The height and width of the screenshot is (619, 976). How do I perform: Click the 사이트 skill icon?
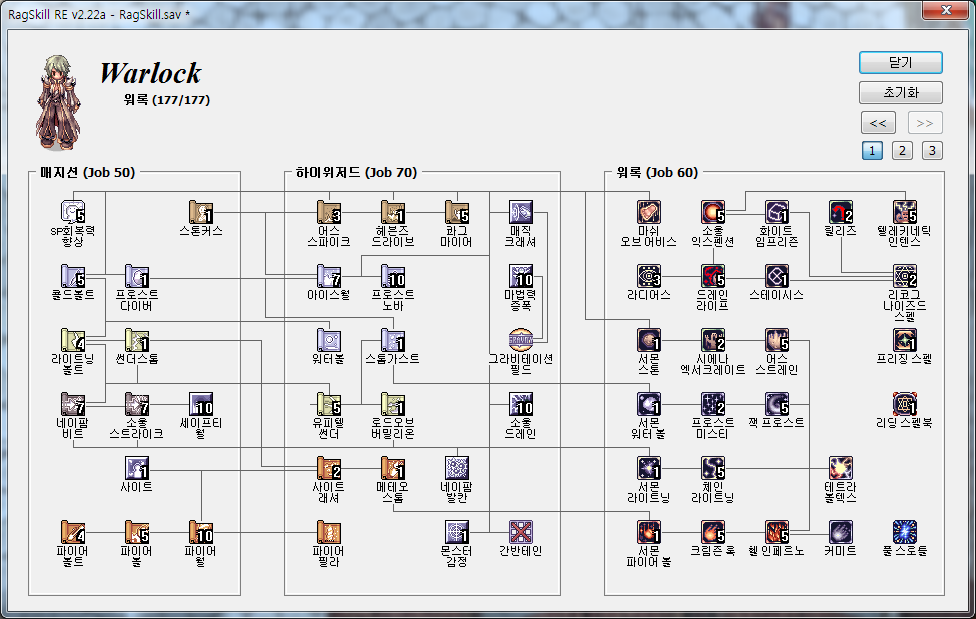tap(137, 468)
